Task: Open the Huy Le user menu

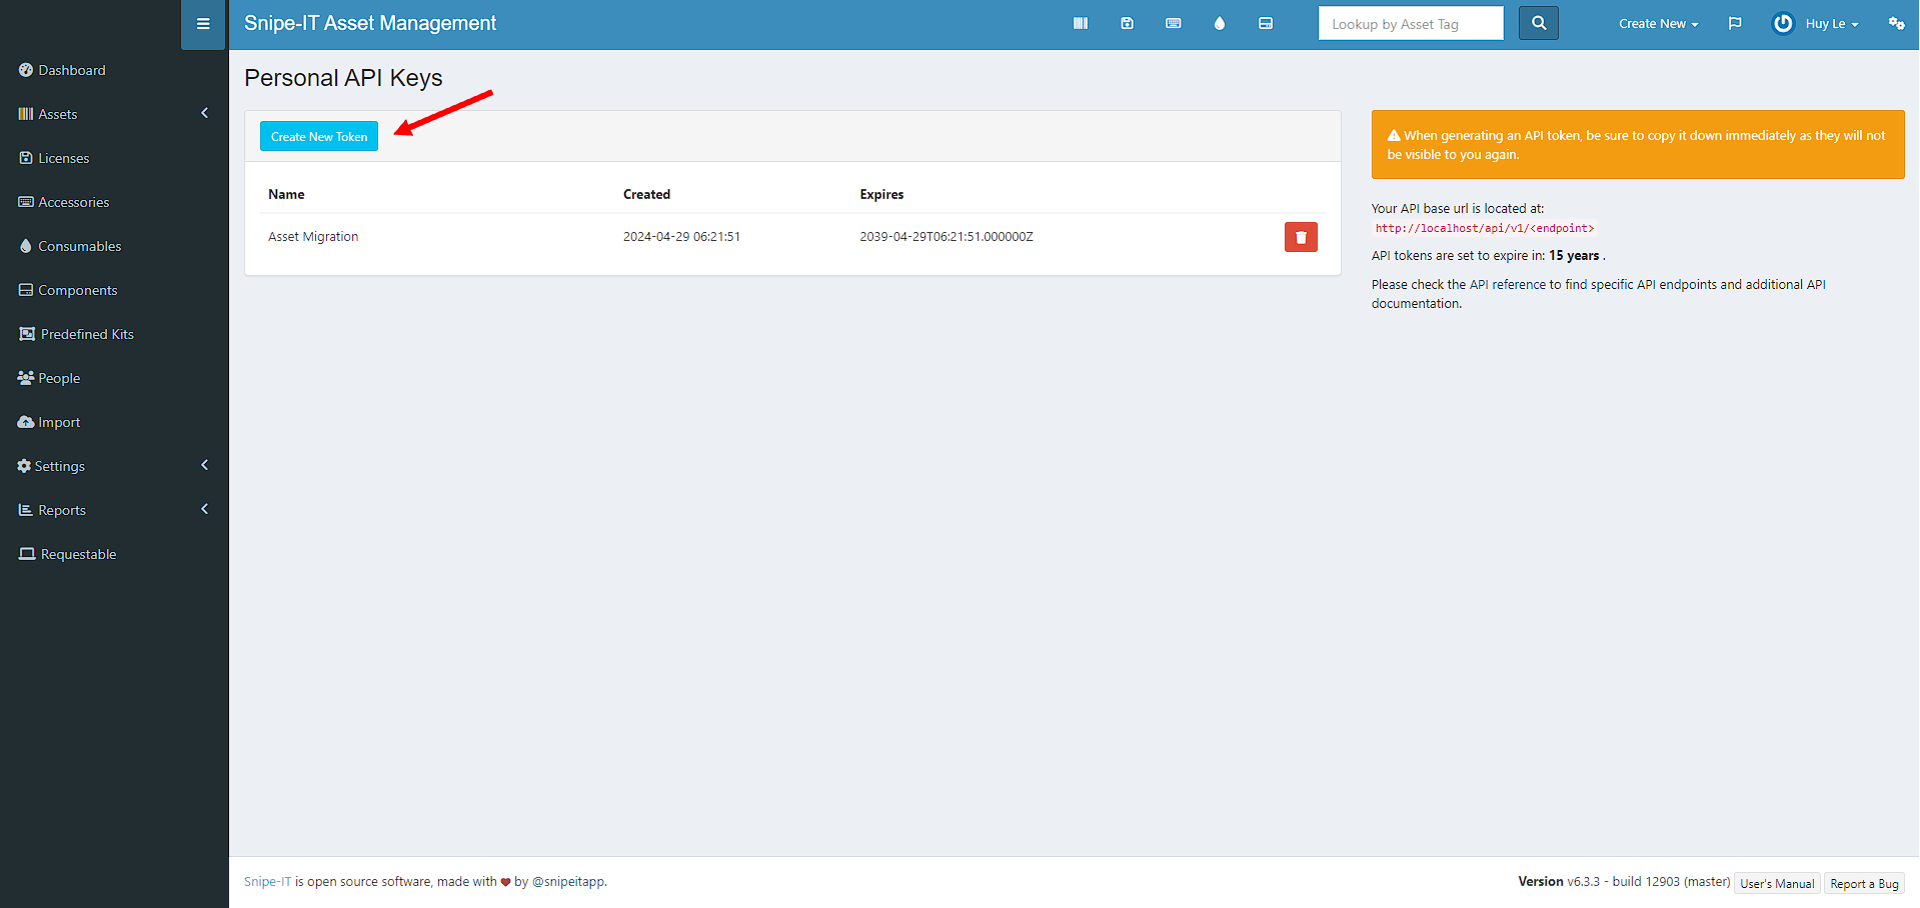Action: tap(1816, 24)
